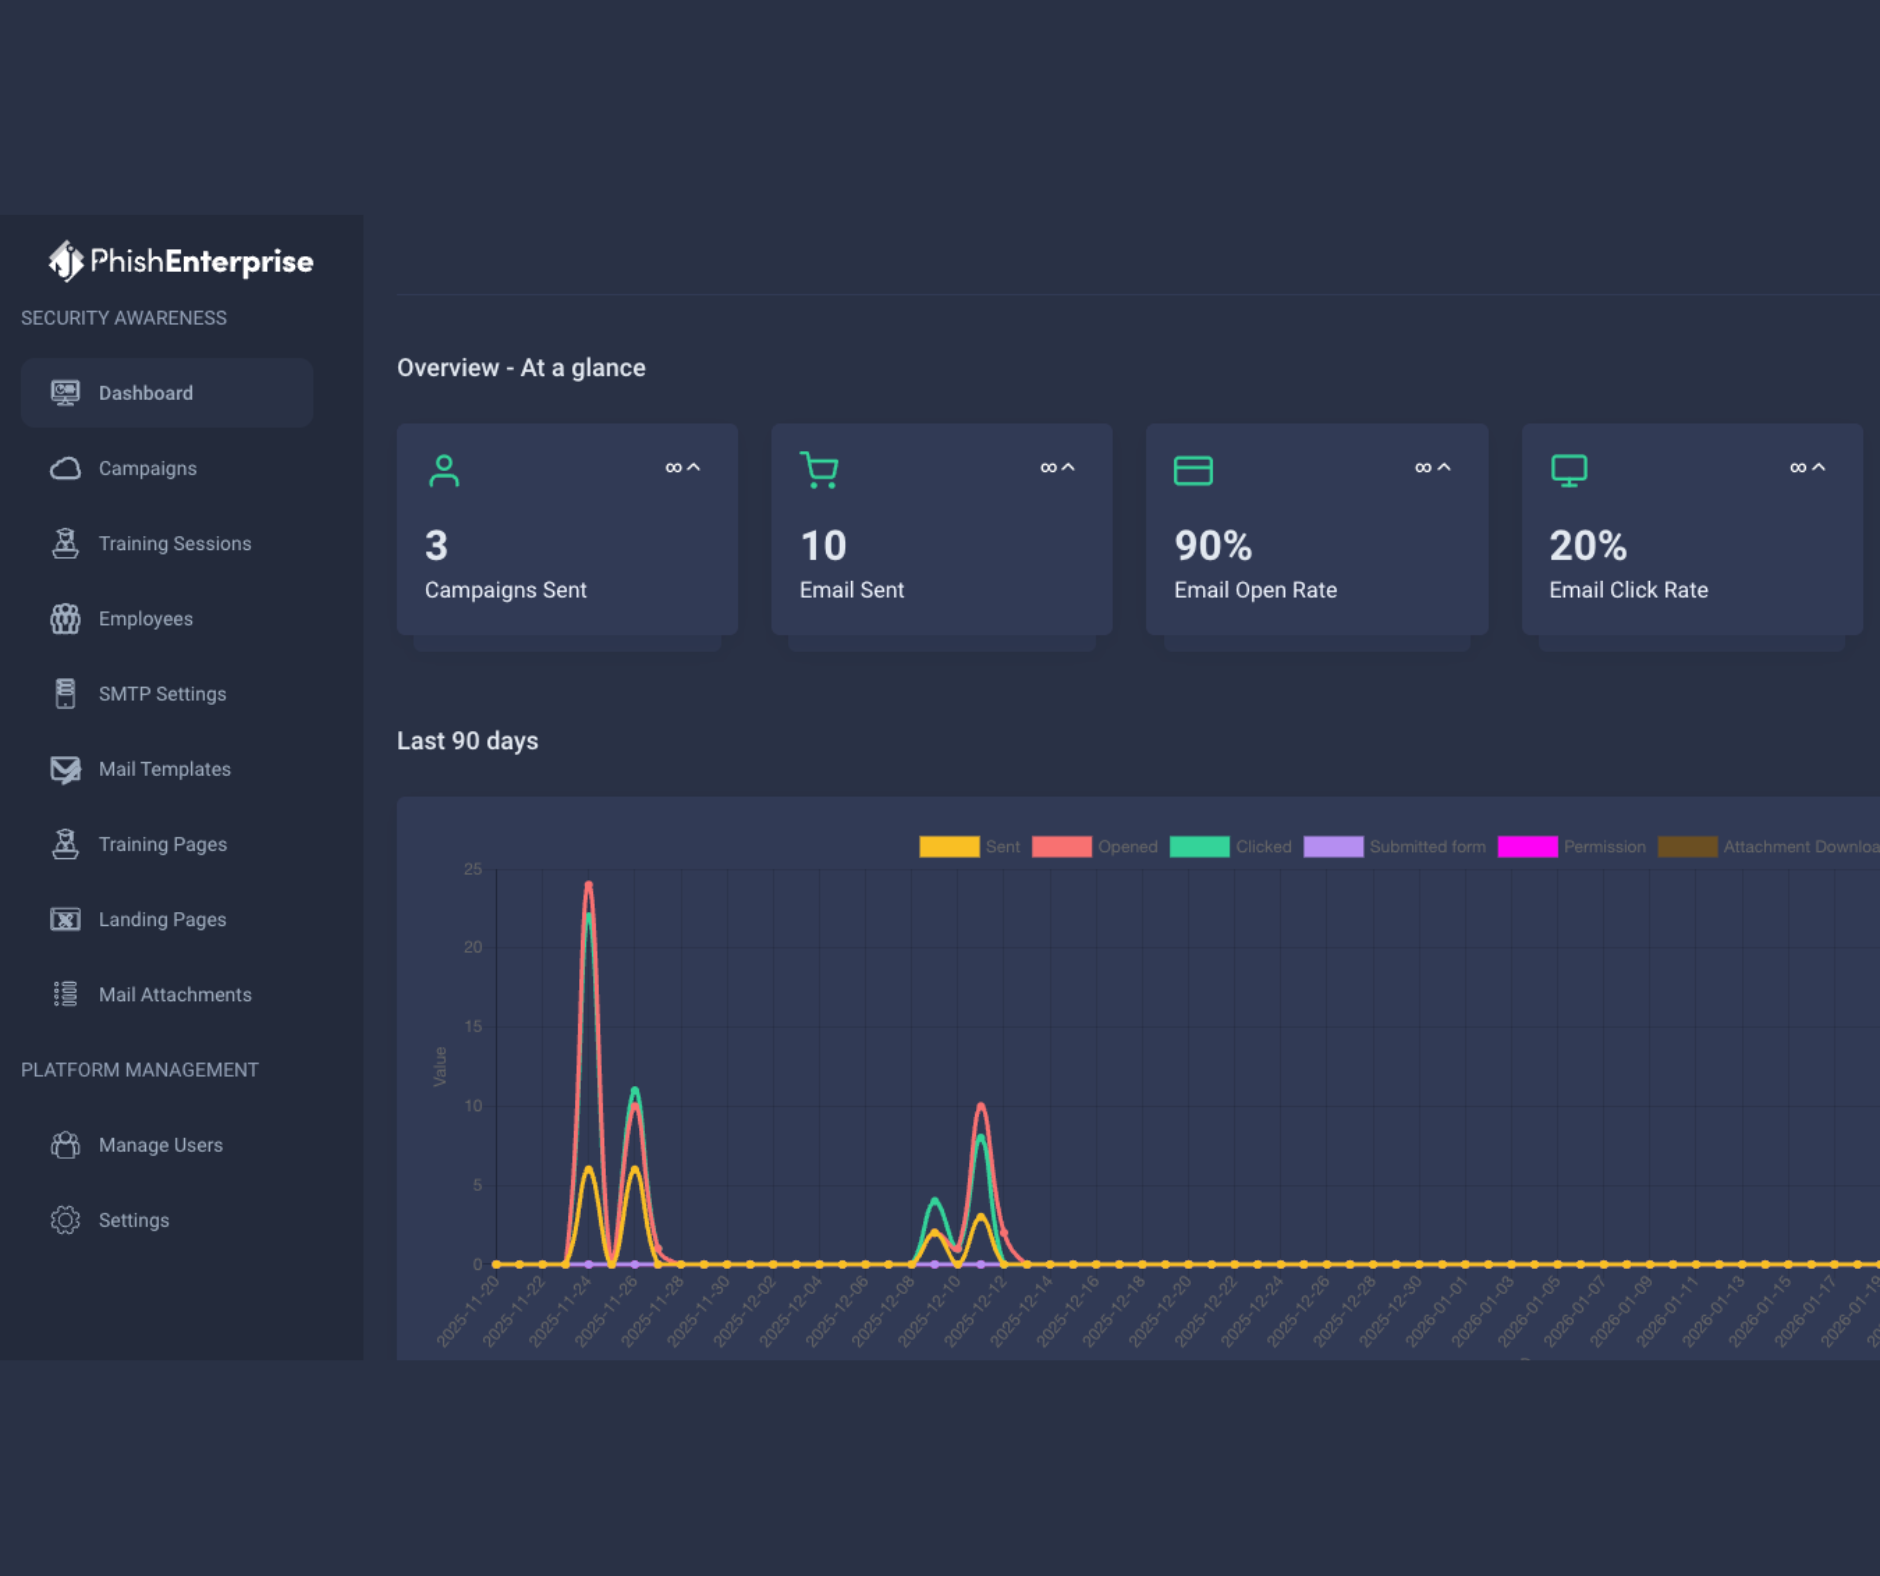Click the Manage Users icon
The width and height of the screenshot is (1880, 1576).
[64, 1144]
